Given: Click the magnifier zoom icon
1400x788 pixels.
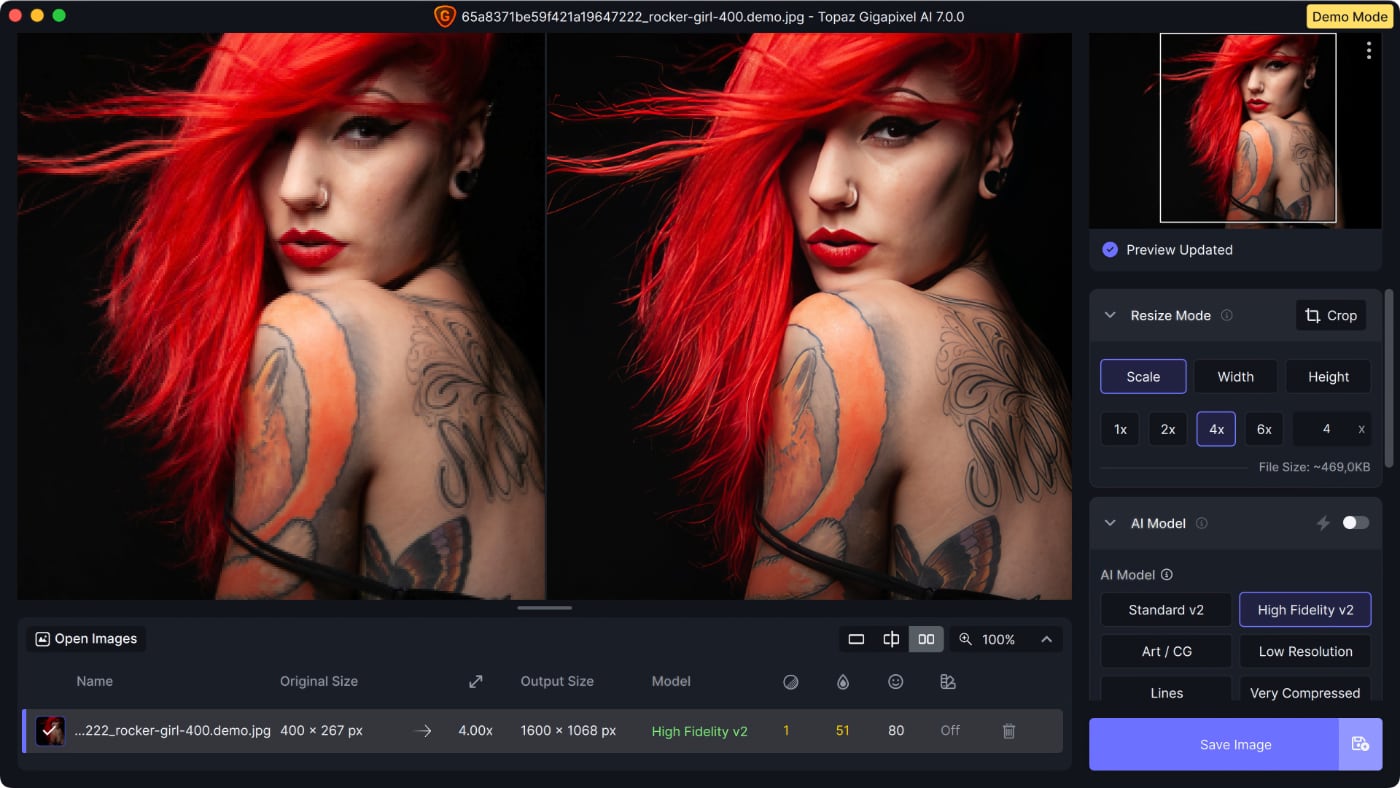Looking at the screenshot, I should [x=965, y=639].
